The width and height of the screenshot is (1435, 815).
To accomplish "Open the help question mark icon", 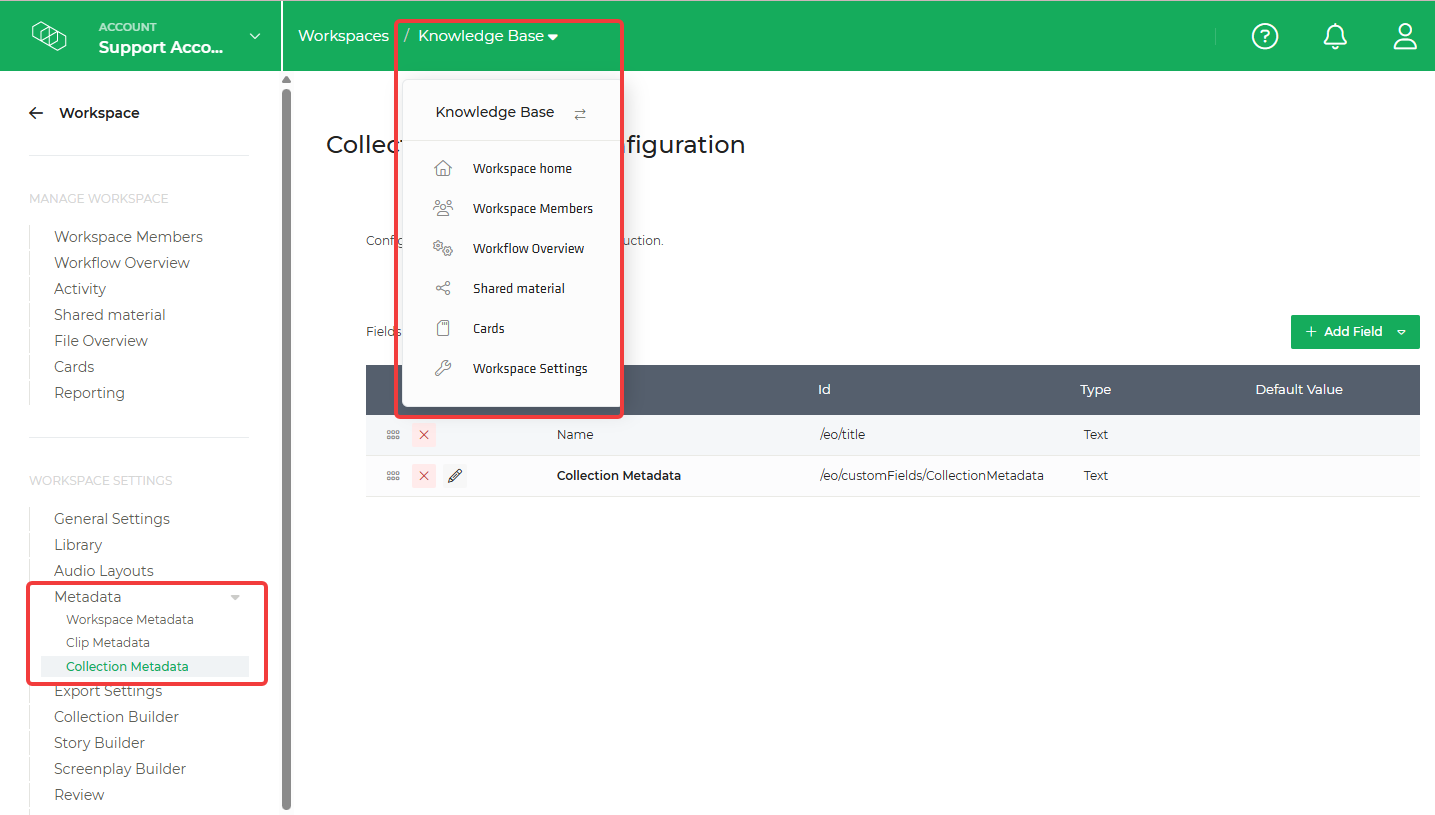I will (x=1265, y=36).
